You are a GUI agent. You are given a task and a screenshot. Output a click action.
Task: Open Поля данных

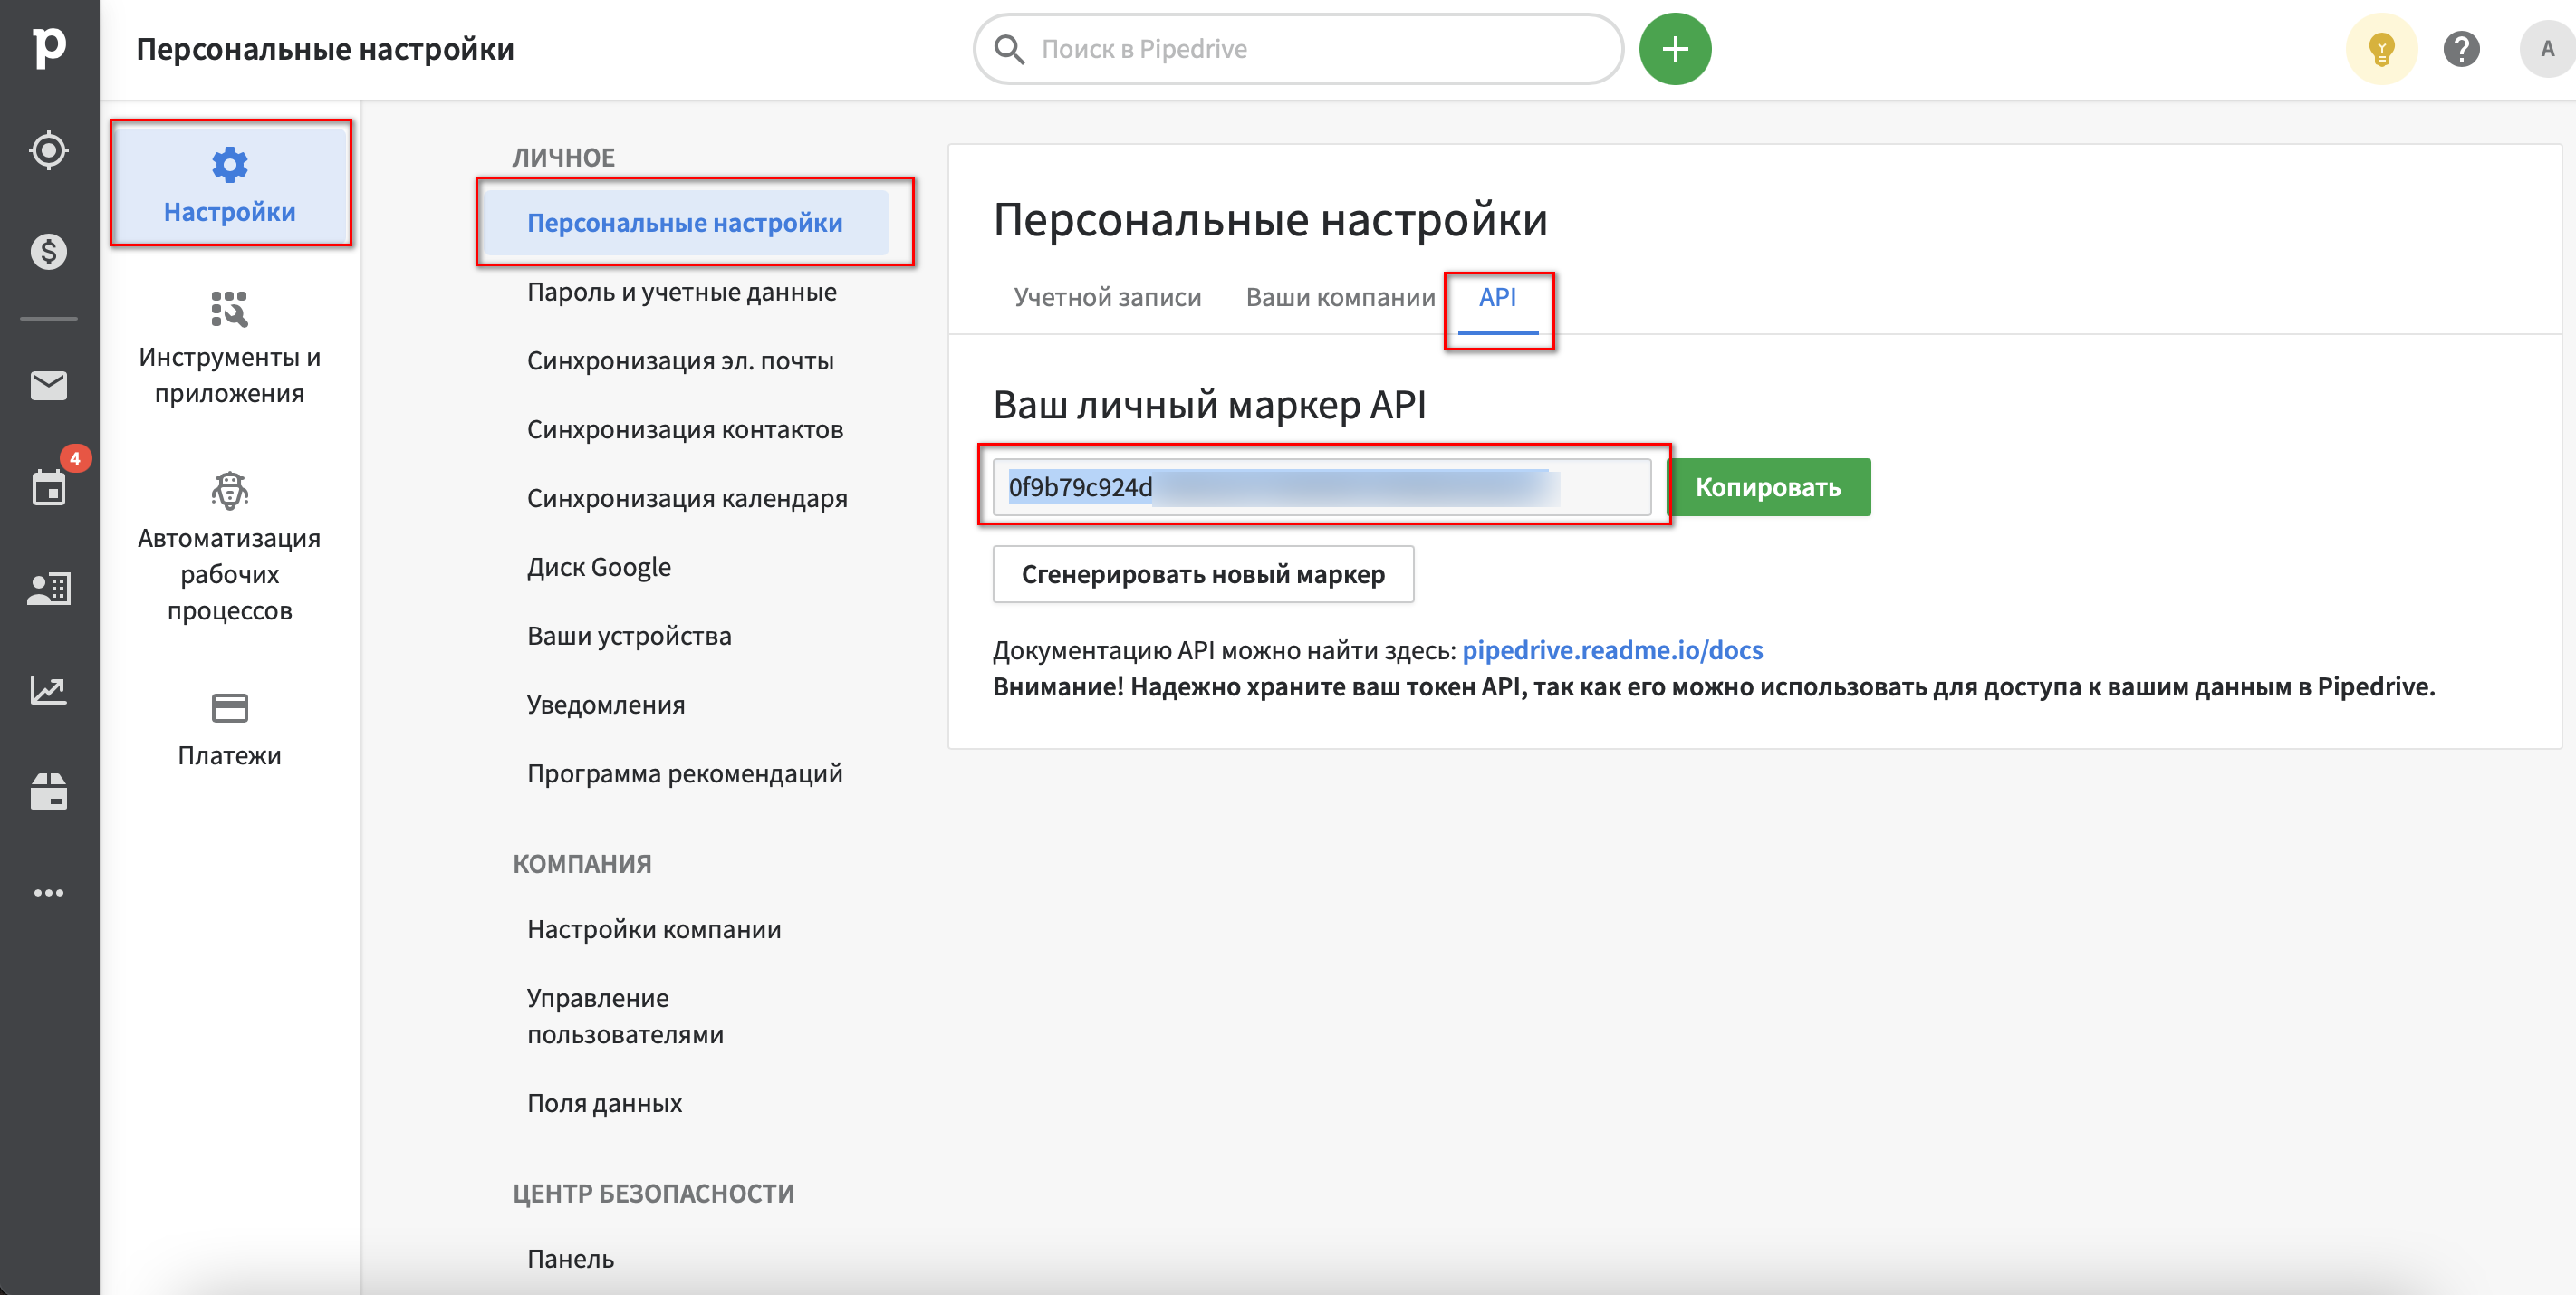pyautogui.click(x=604, y=1104)
